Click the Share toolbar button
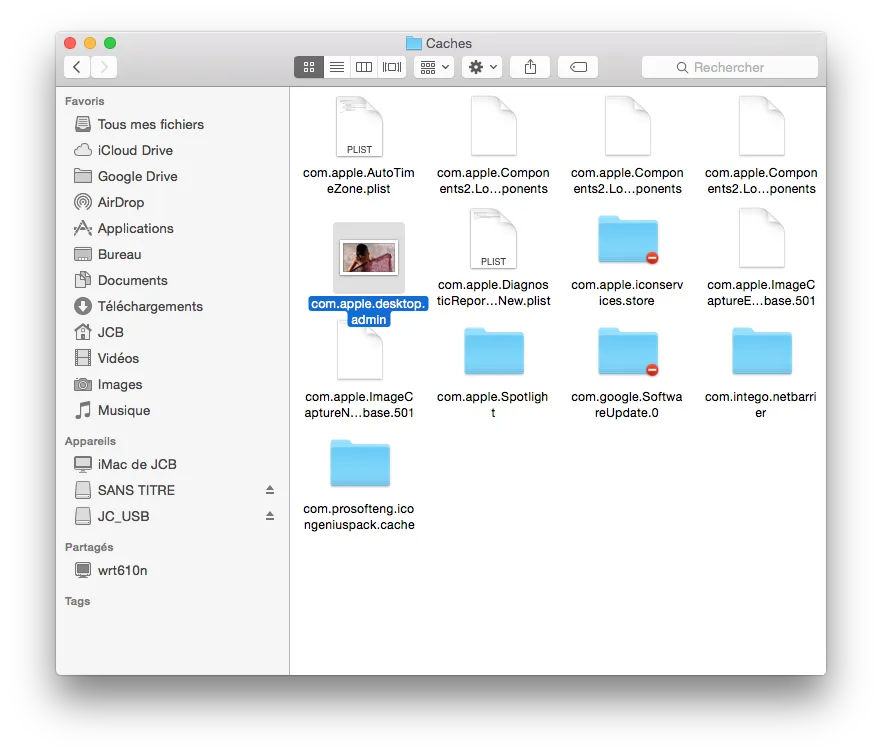Viewport: 882px width, 755px height. coord(530,68)
